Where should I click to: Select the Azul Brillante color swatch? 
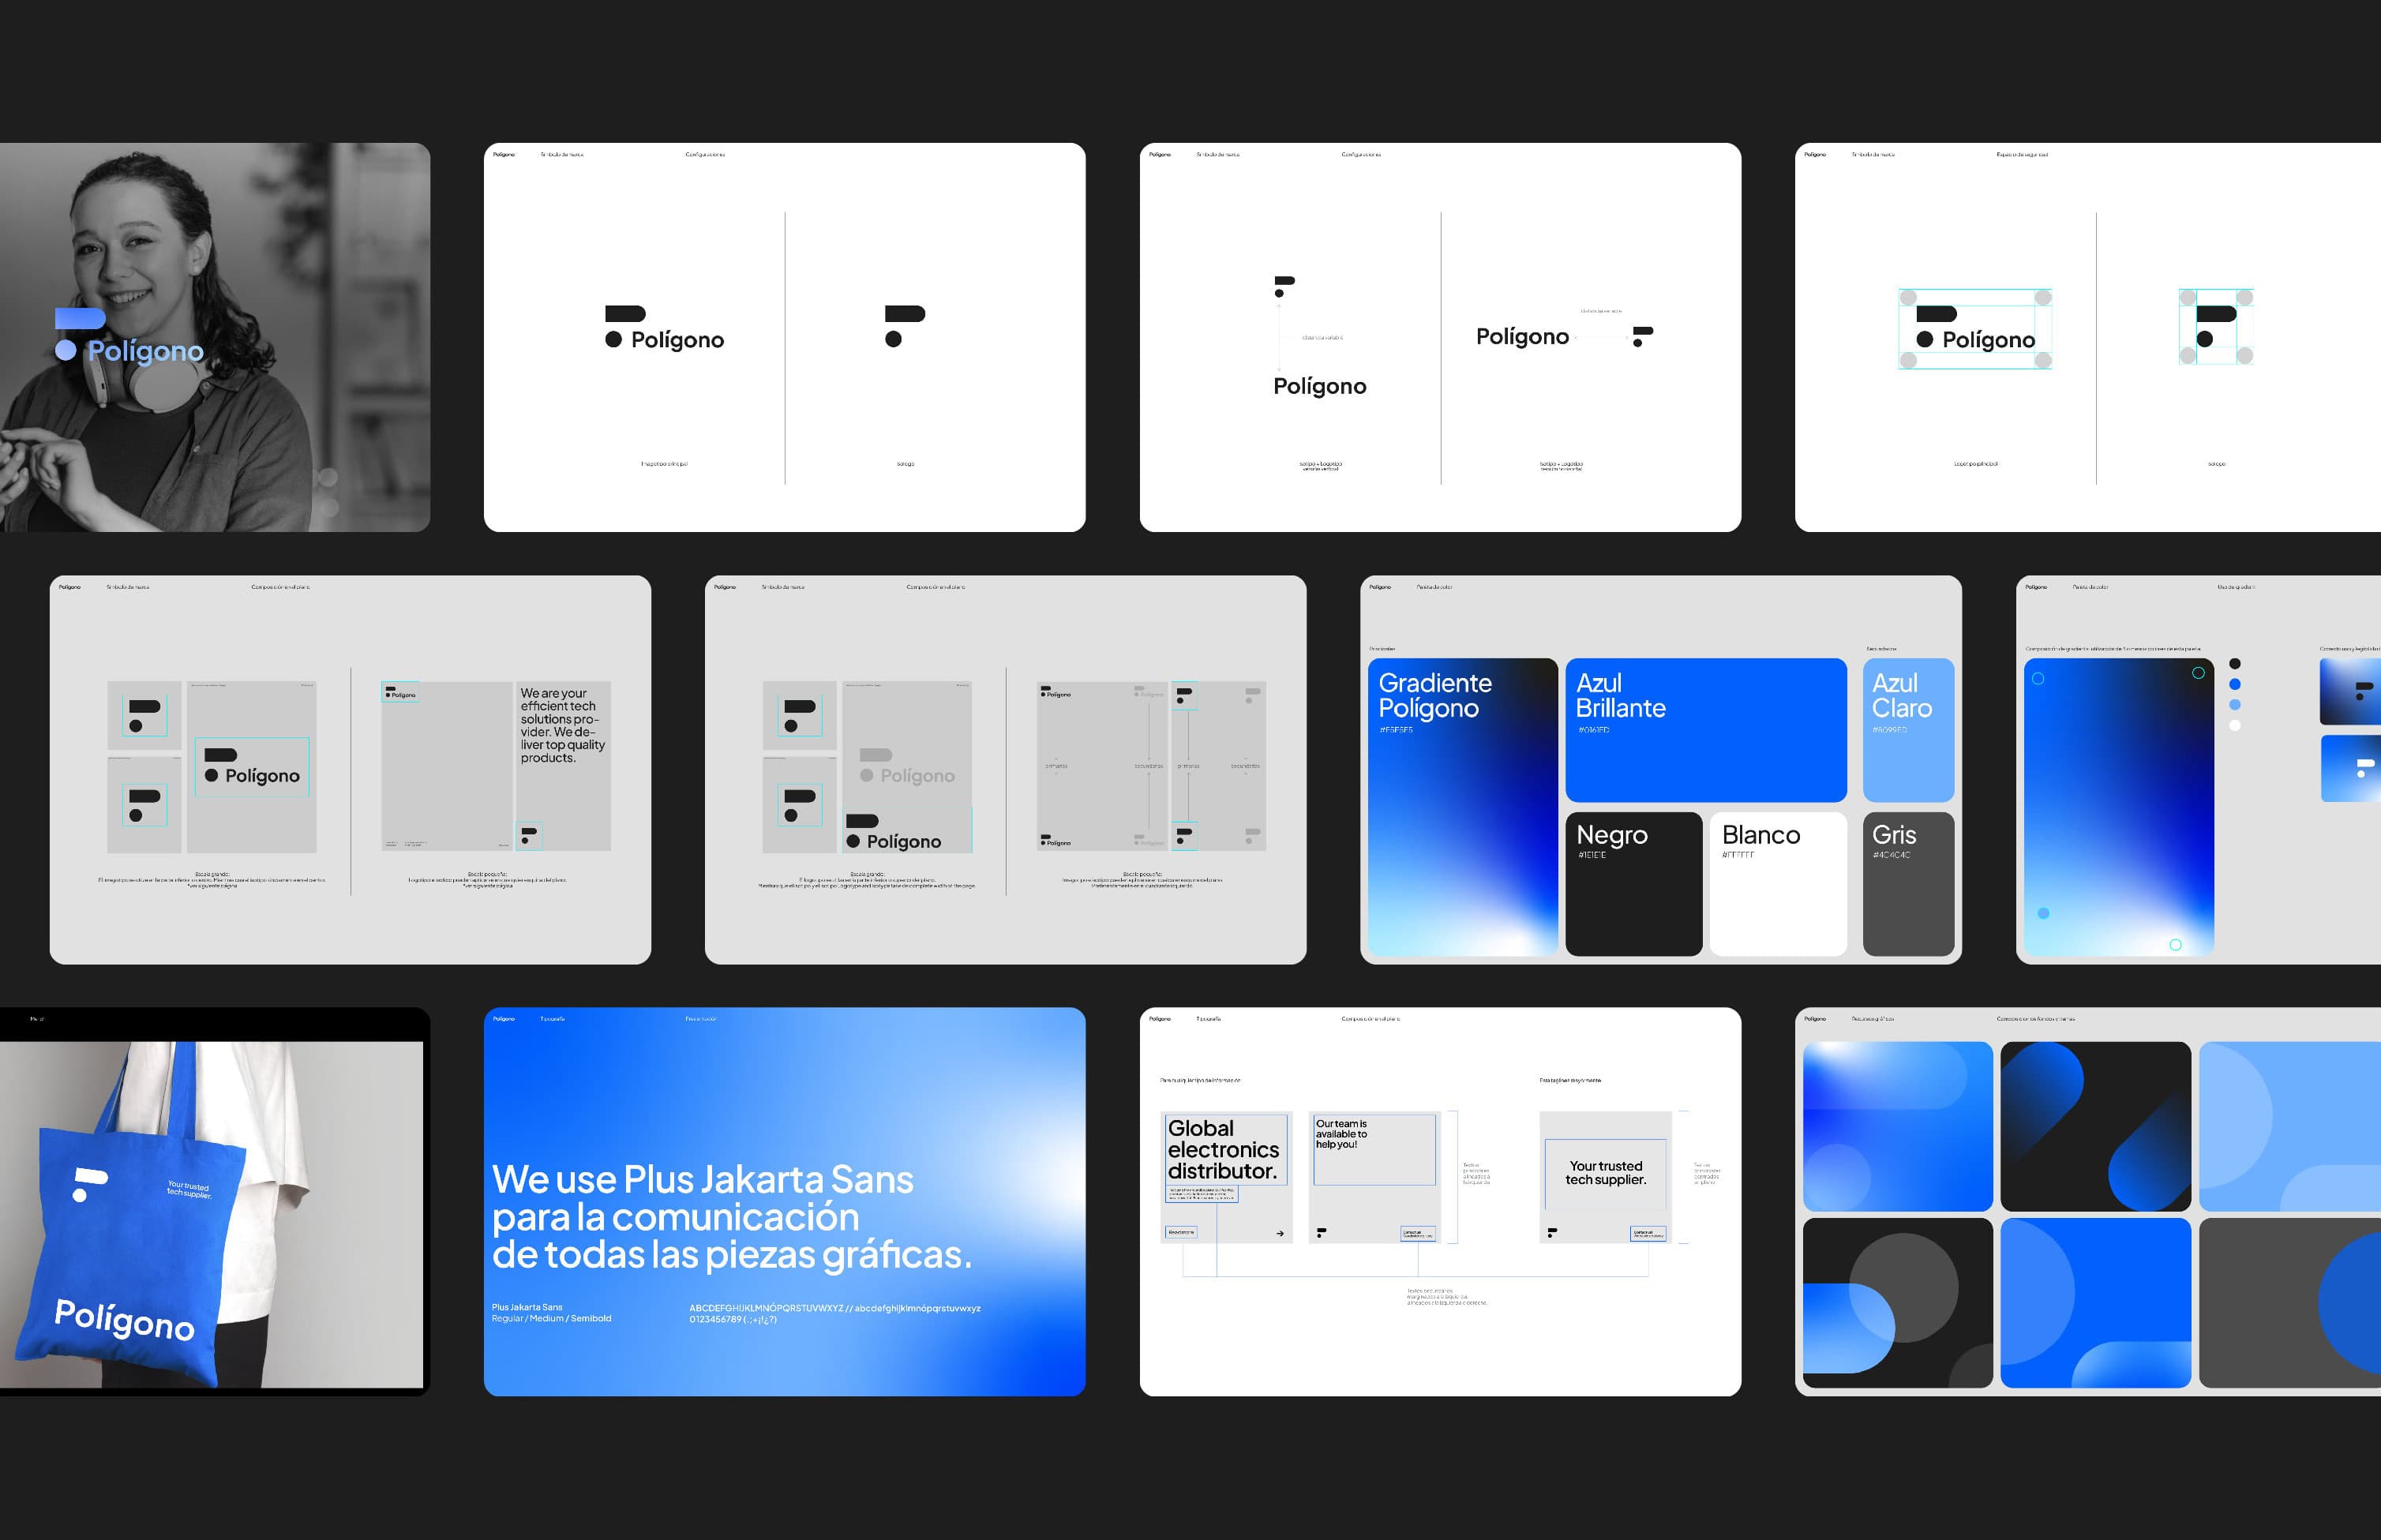click(1705, 730)
